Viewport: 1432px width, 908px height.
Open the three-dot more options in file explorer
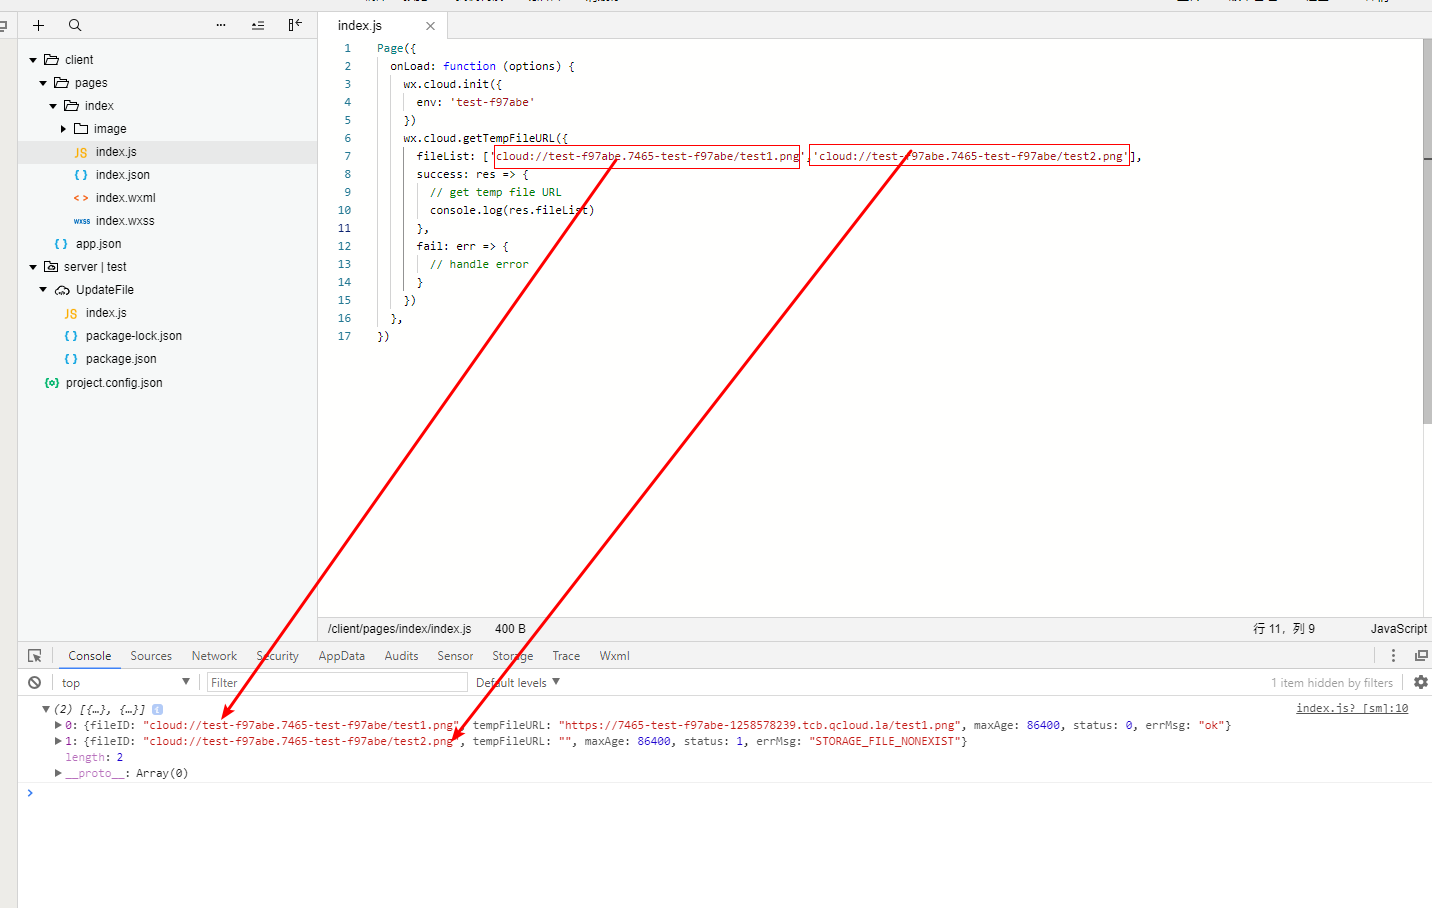(x=221, y=25)
